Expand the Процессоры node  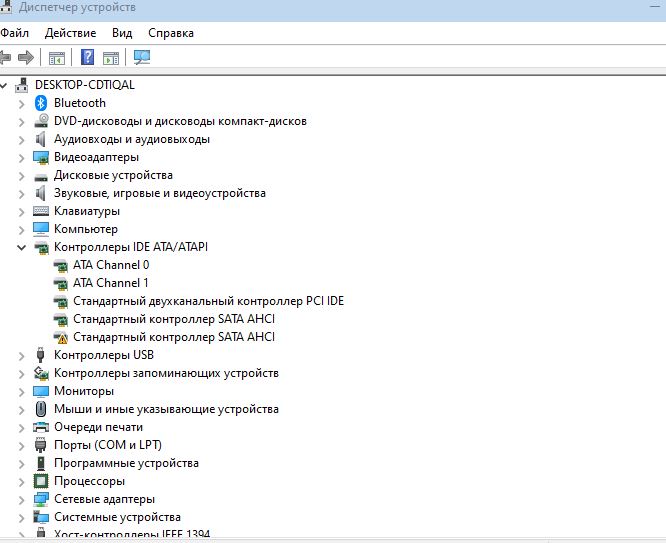point(21,481)
